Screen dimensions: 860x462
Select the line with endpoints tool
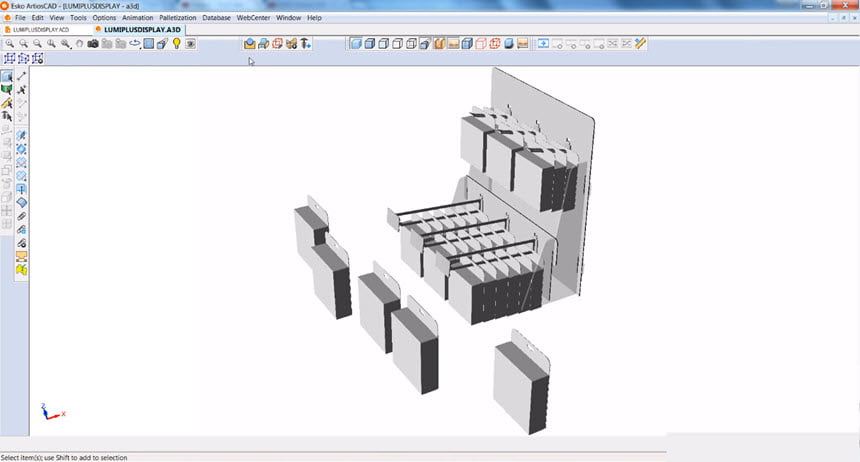tap(21, 76)
